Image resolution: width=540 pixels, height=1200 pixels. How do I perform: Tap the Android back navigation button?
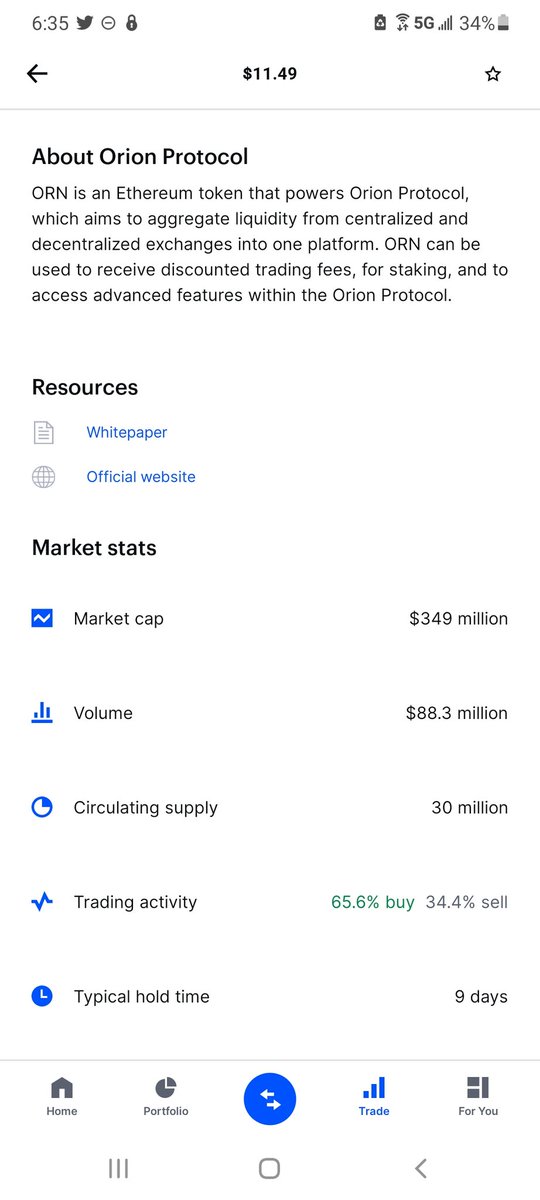(x=421, y=1168)
